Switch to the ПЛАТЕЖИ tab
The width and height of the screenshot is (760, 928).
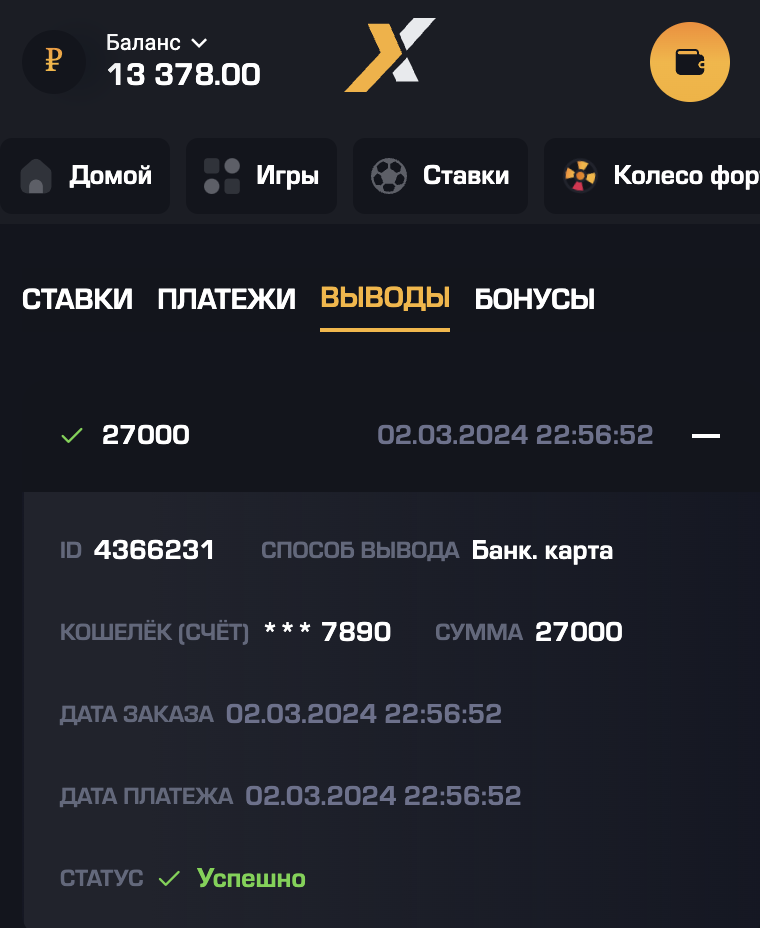[226, 299]
